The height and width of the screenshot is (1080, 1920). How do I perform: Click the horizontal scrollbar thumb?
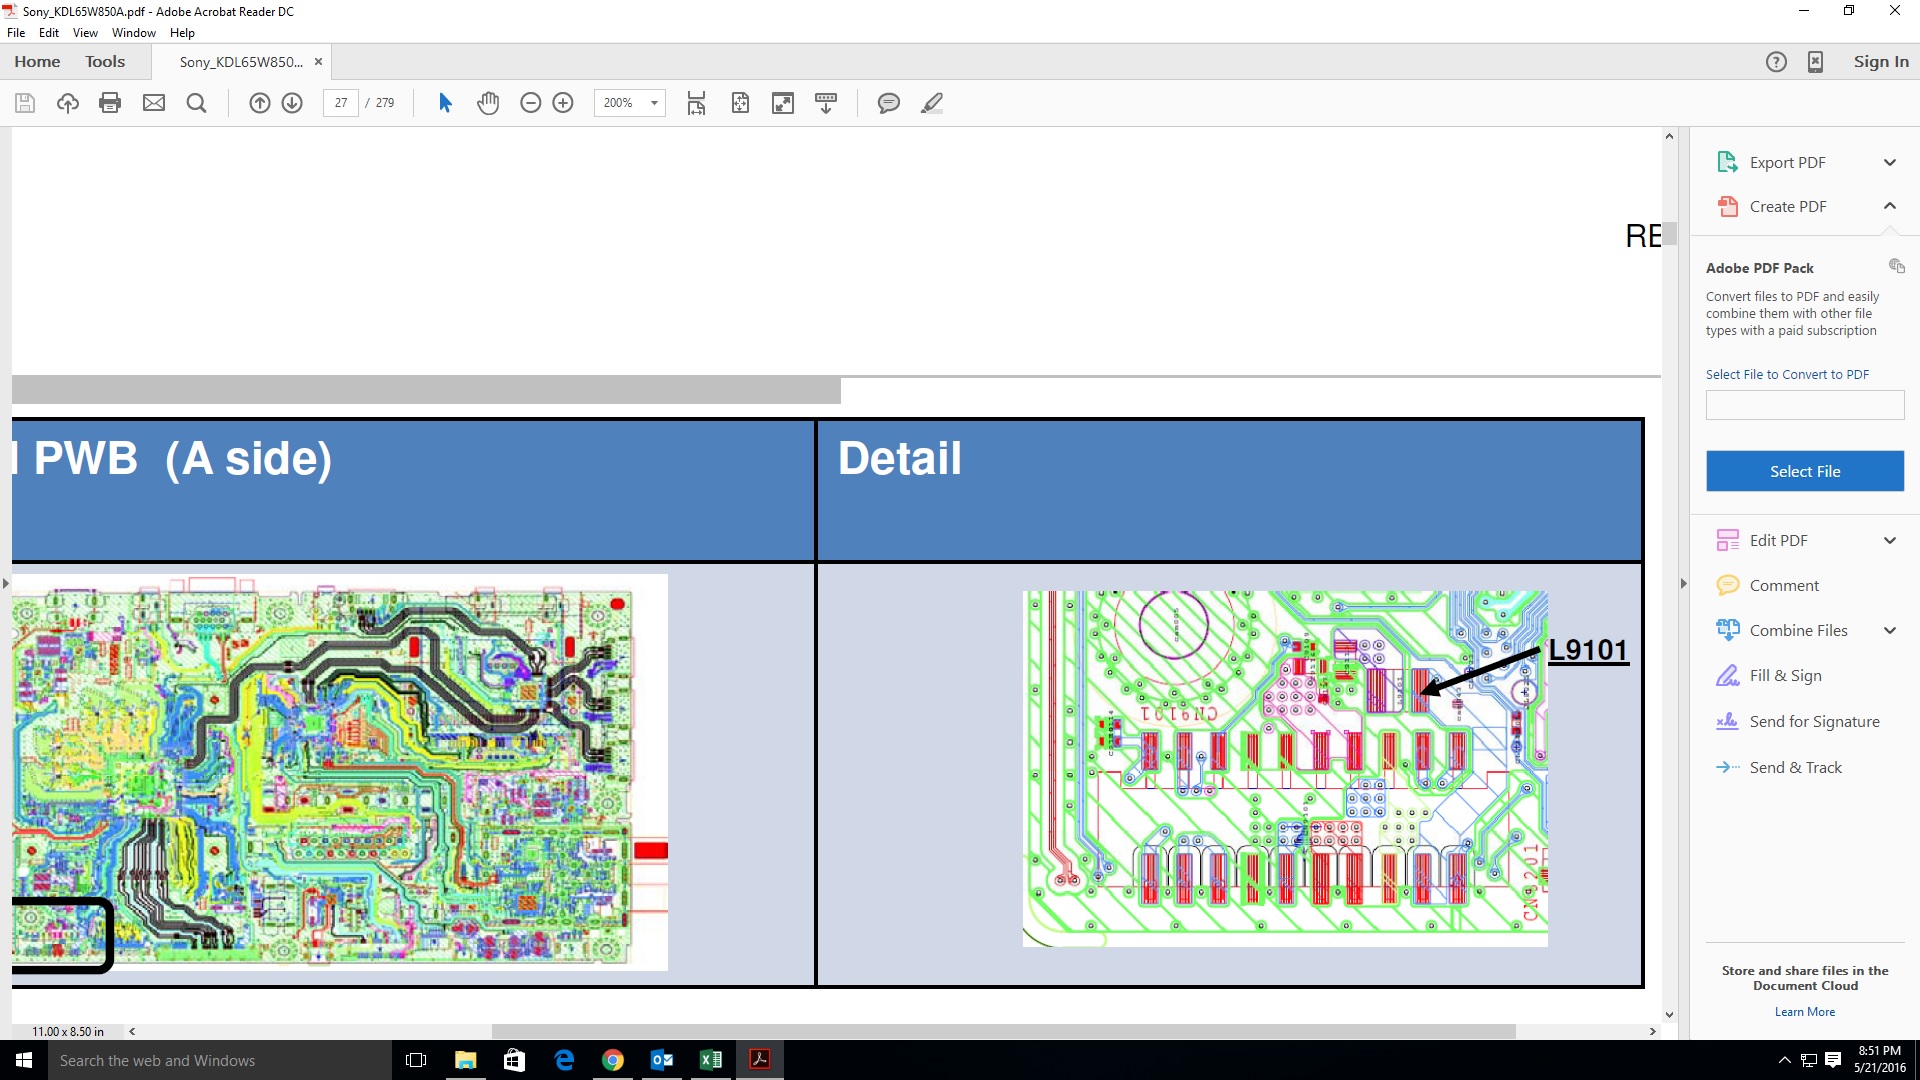point(1003,1031)
